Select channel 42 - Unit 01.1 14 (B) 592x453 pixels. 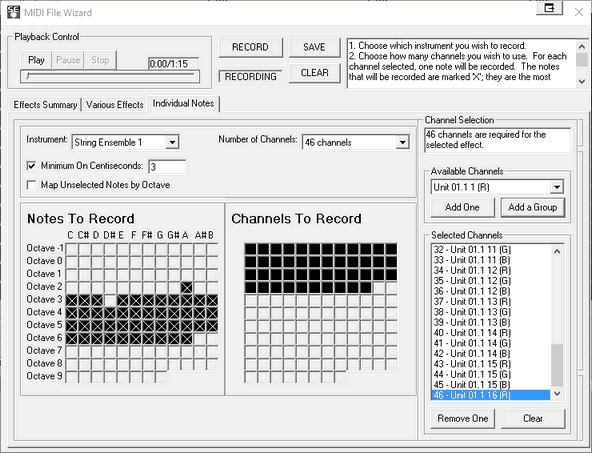click(491, 353)
